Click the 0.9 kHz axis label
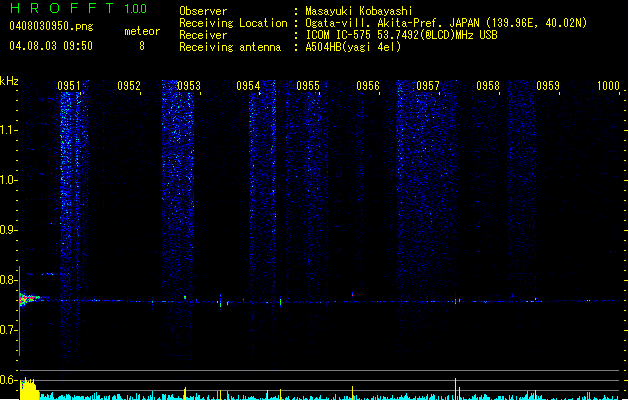The width and height of the screenshot is (629, 400). [x=8, y=230]
